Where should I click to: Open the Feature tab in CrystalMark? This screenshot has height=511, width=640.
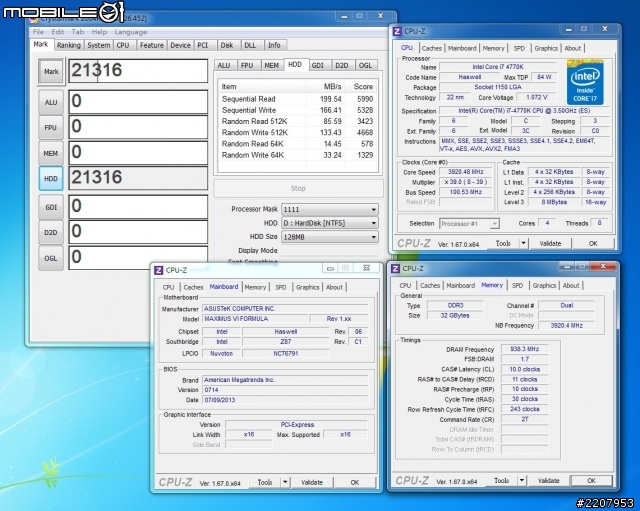tap(151, 45)
